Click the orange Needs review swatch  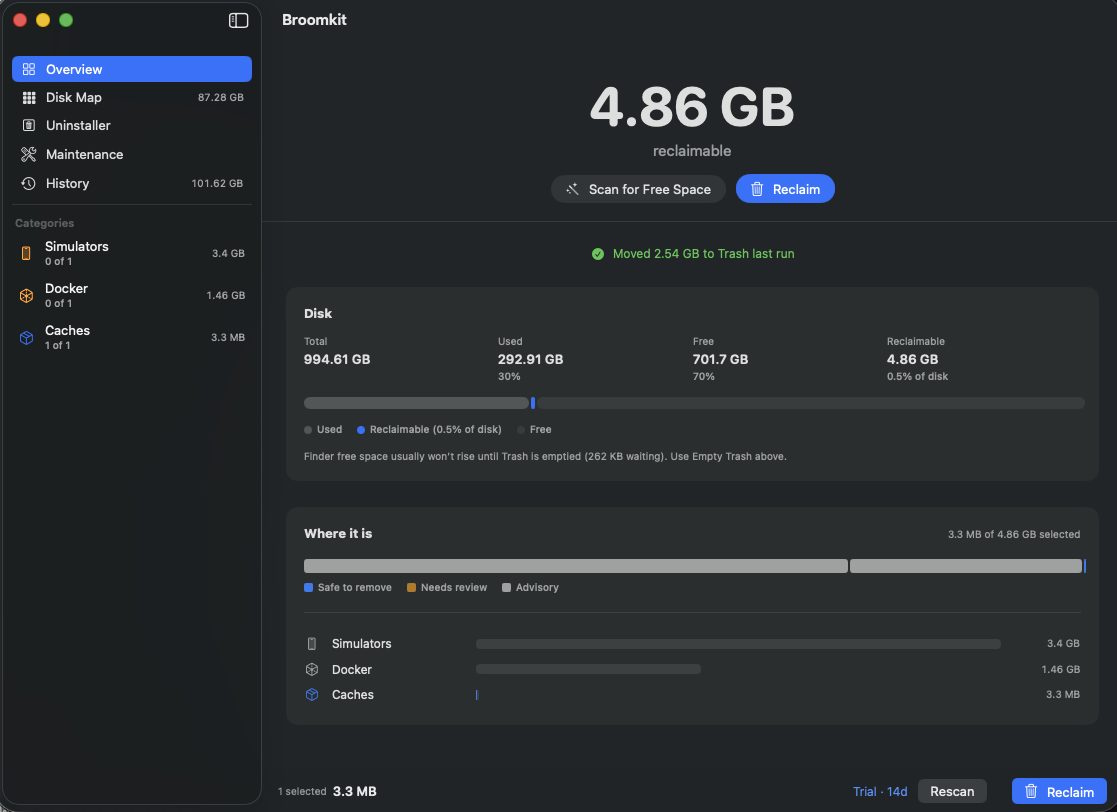coord(411,588)
